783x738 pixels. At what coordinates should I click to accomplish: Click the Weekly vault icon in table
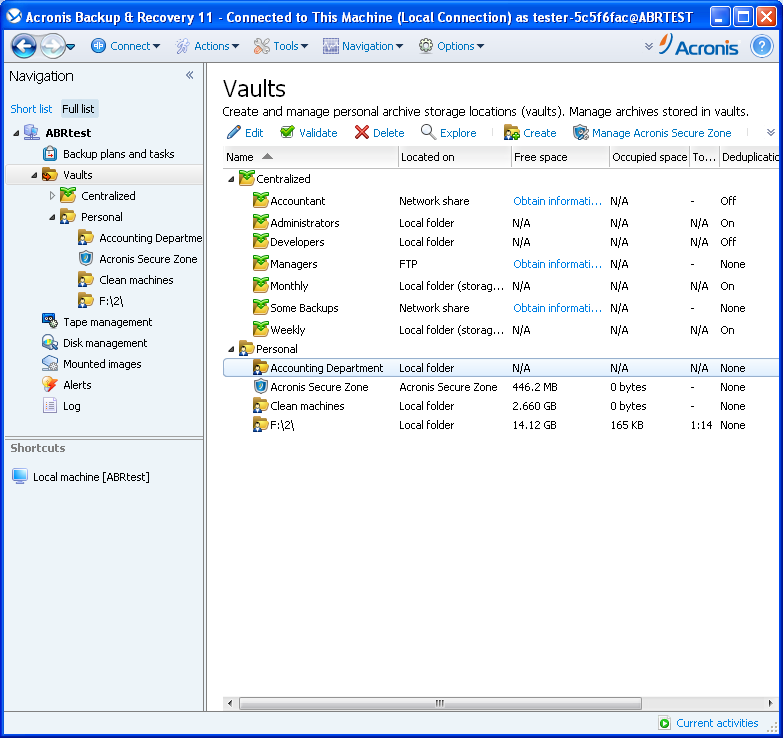point(260,329)
